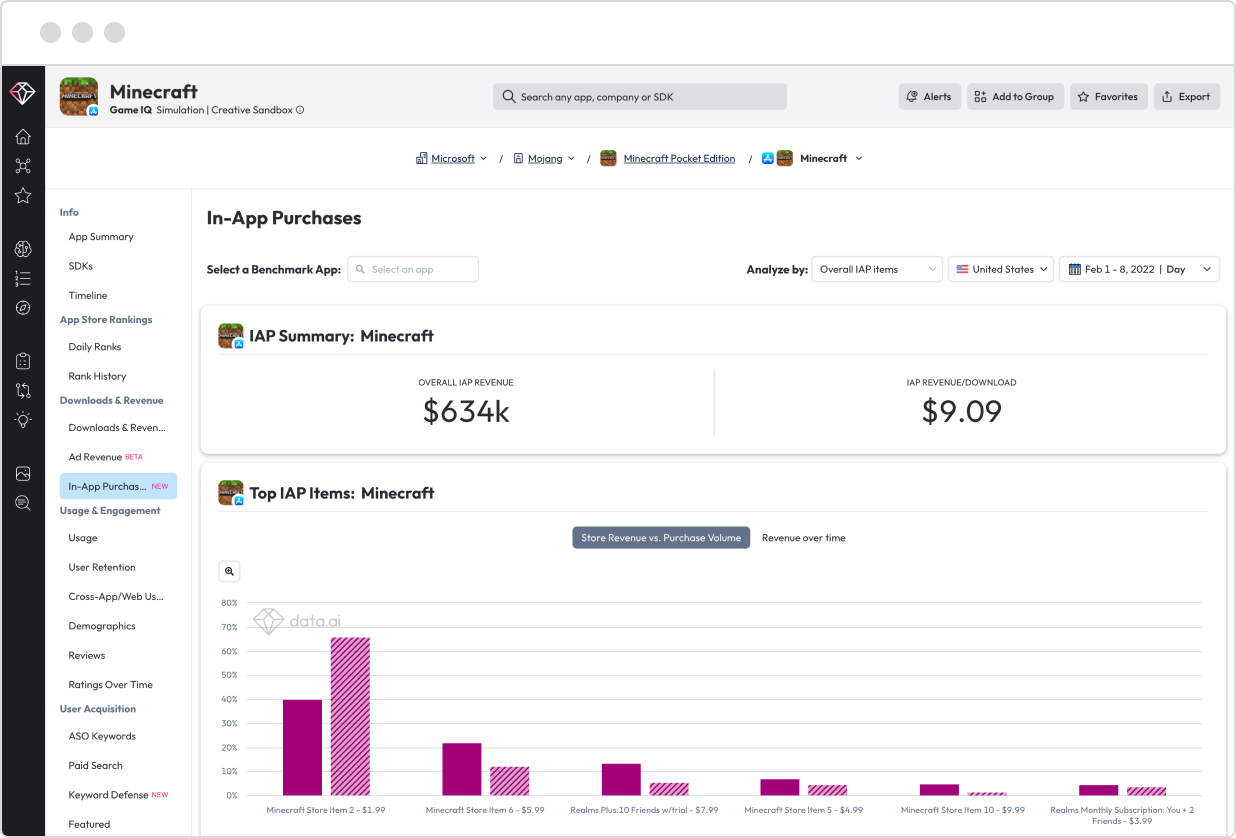Export the In-App Purchases data
The width and height of the screenshot is (1236, 838).
tap(1187, 97)
